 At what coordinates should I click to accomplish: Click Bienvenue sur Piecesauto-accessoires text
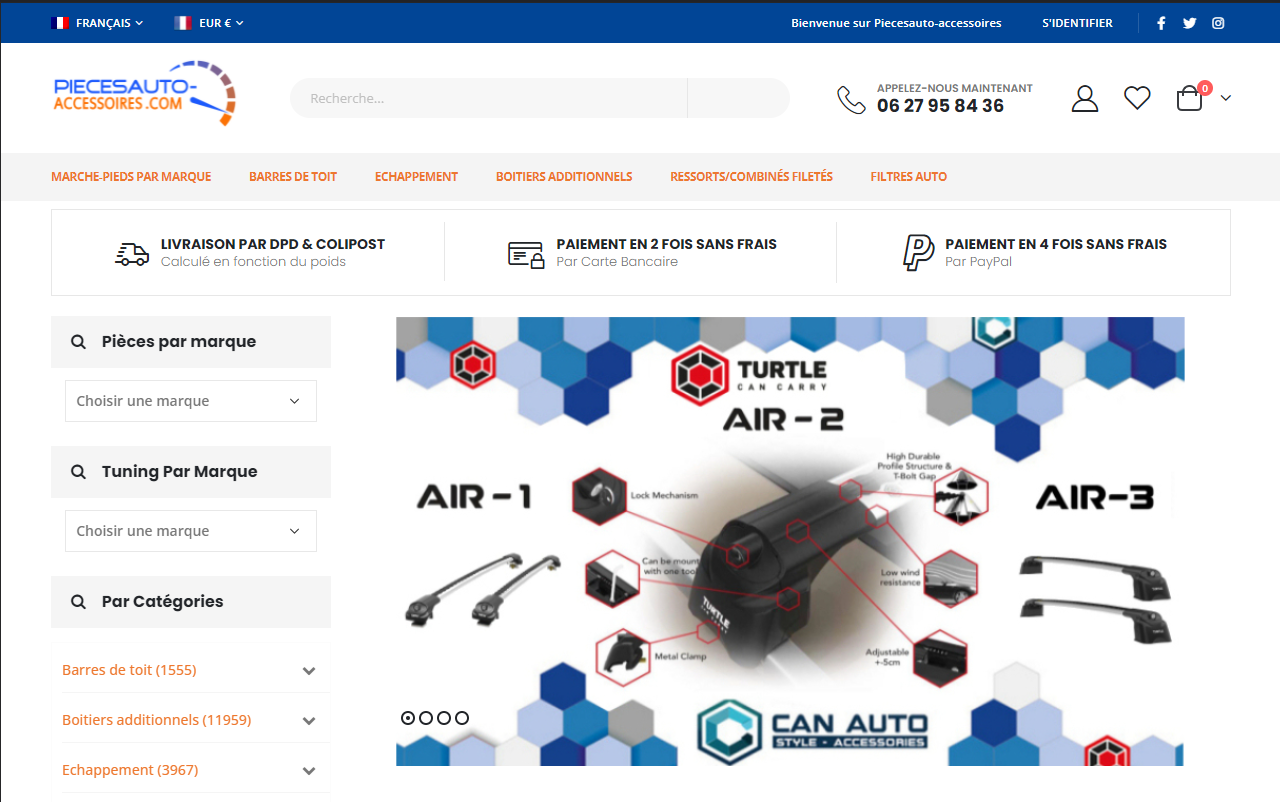tap(896, 23)
